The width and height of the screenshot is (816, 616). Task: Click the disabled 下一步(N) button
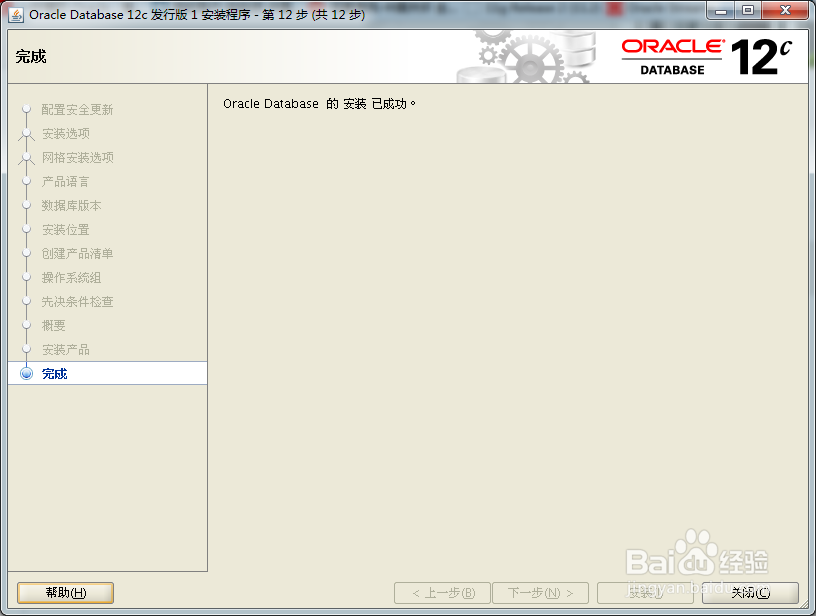[540, 592]
